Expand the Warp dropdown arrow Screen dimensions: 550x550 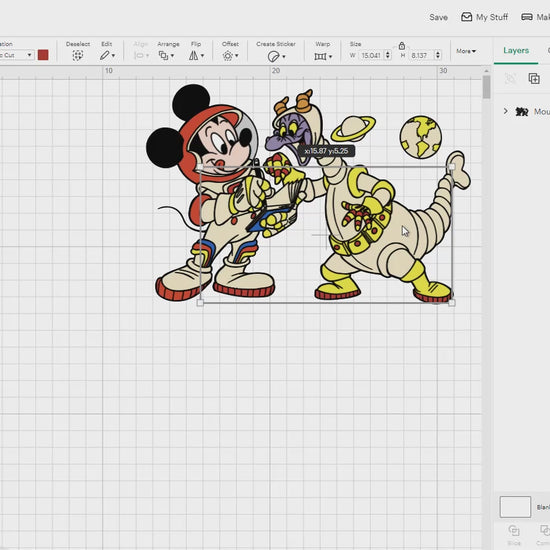[x=330, y=56]
